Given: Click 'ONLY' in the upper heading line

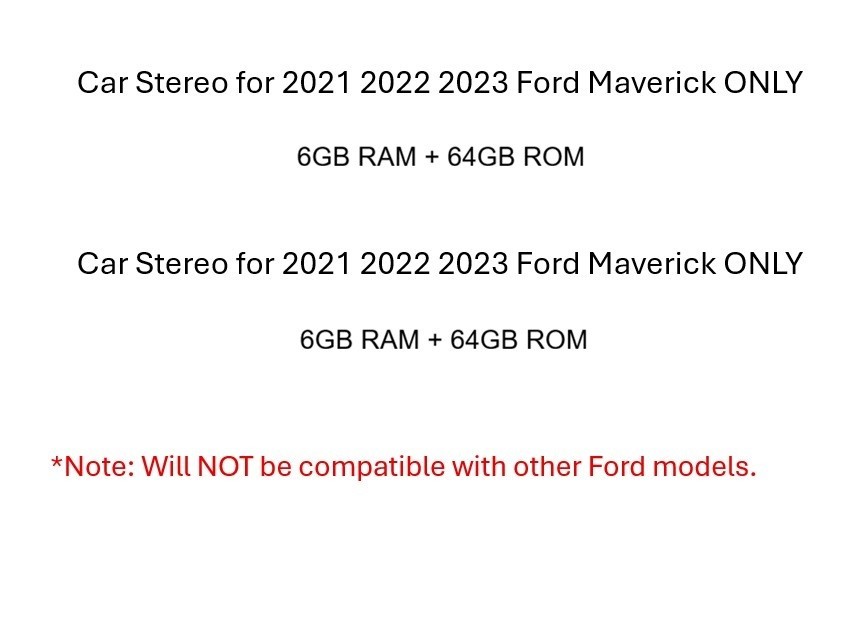Looking at the screenshot, I should 763,83.
